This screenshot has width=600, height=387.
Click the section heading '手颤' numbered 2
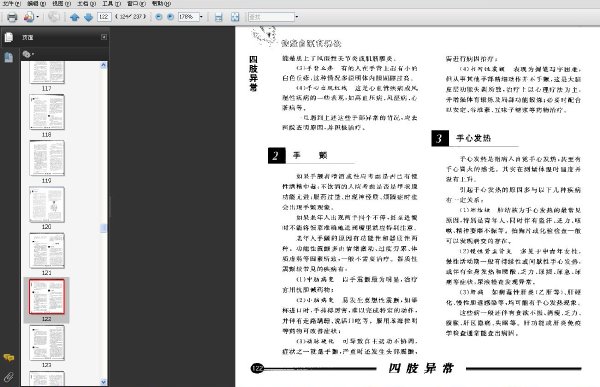(x=310, y=155)
